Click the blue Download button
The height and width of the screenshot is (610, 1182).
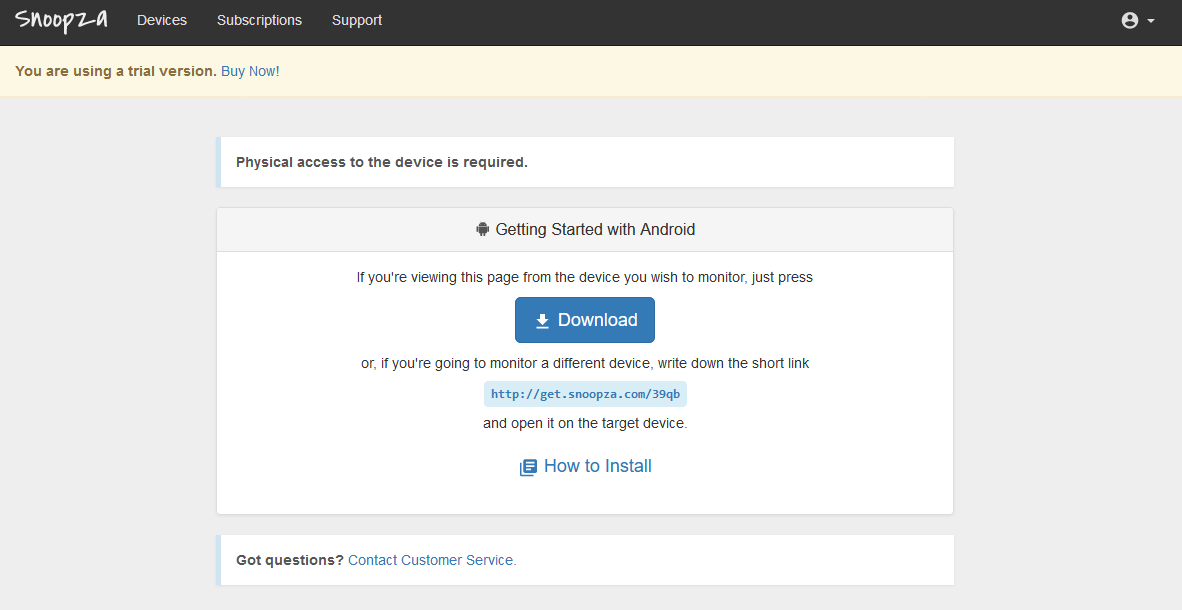(x=585, y=320)
